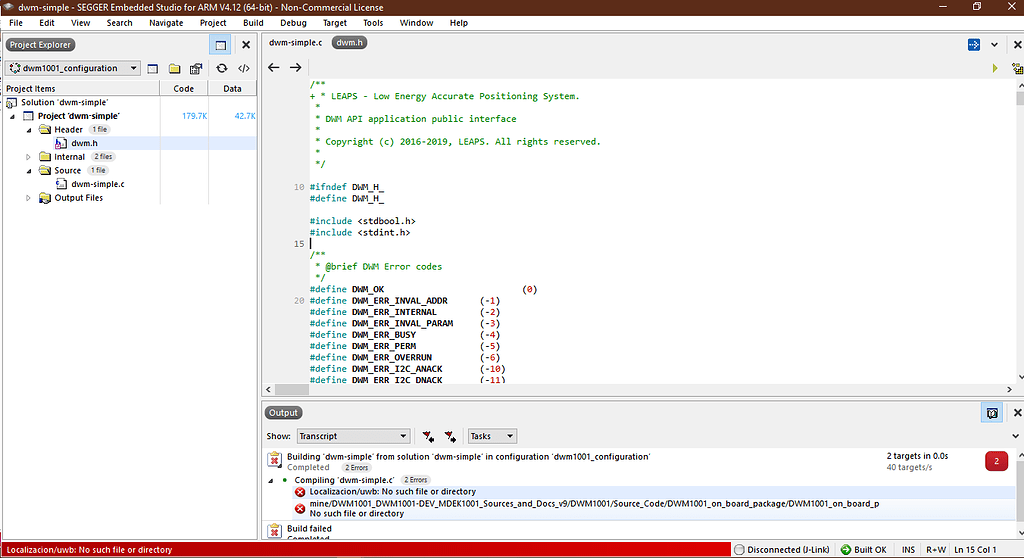Screen dimensions: 1024x558
Task: Click the yellow folder icon in Project Explorer toolbar
Action: [x=174, y=69]
